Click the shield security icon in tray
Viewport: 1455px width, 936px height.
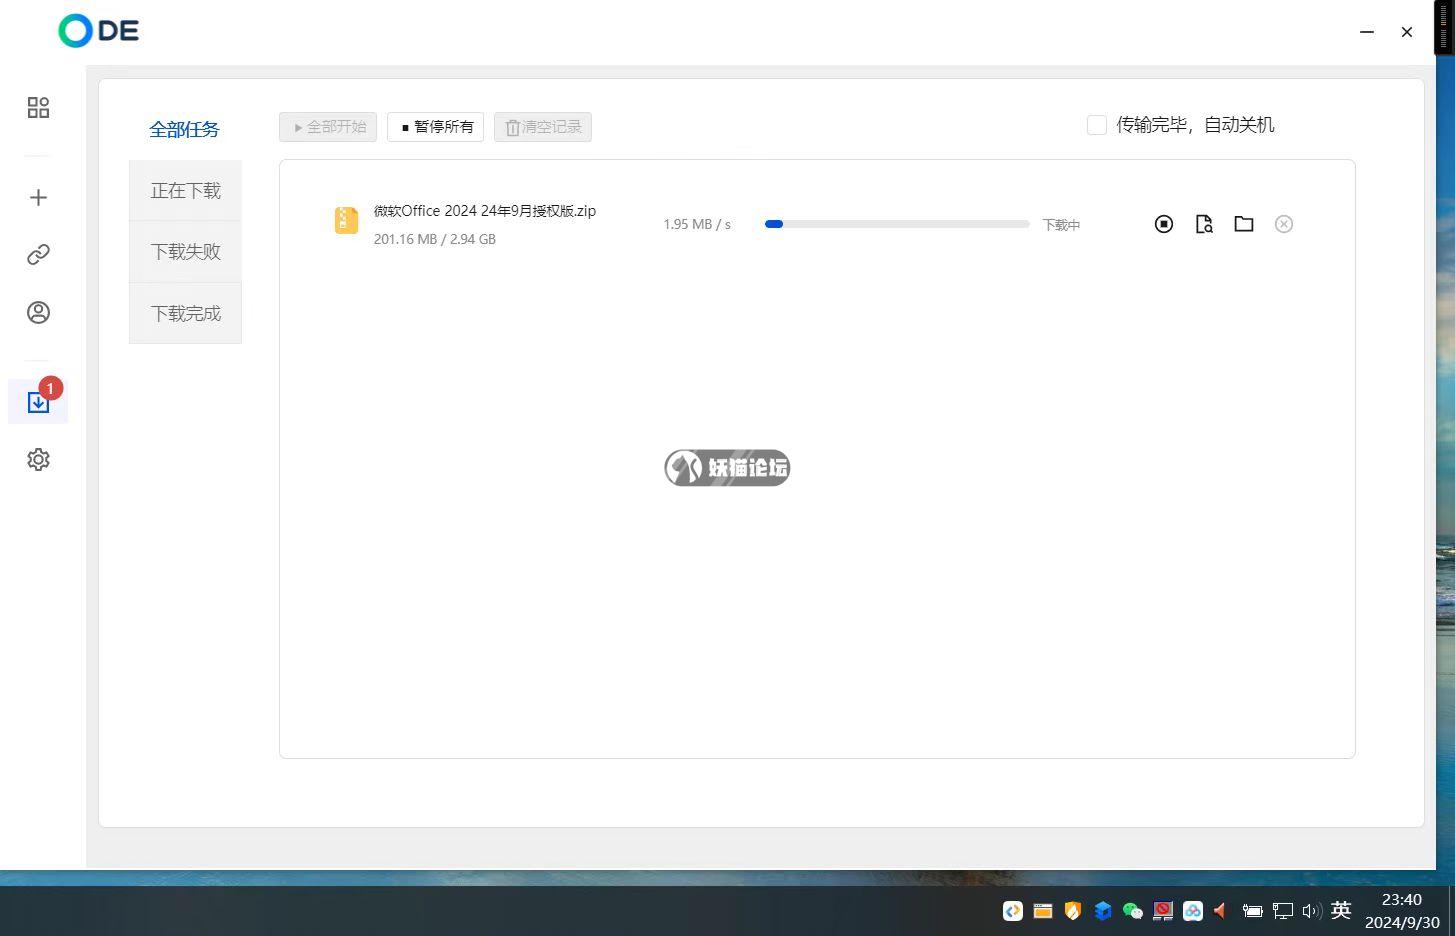tap(1073, 911)
